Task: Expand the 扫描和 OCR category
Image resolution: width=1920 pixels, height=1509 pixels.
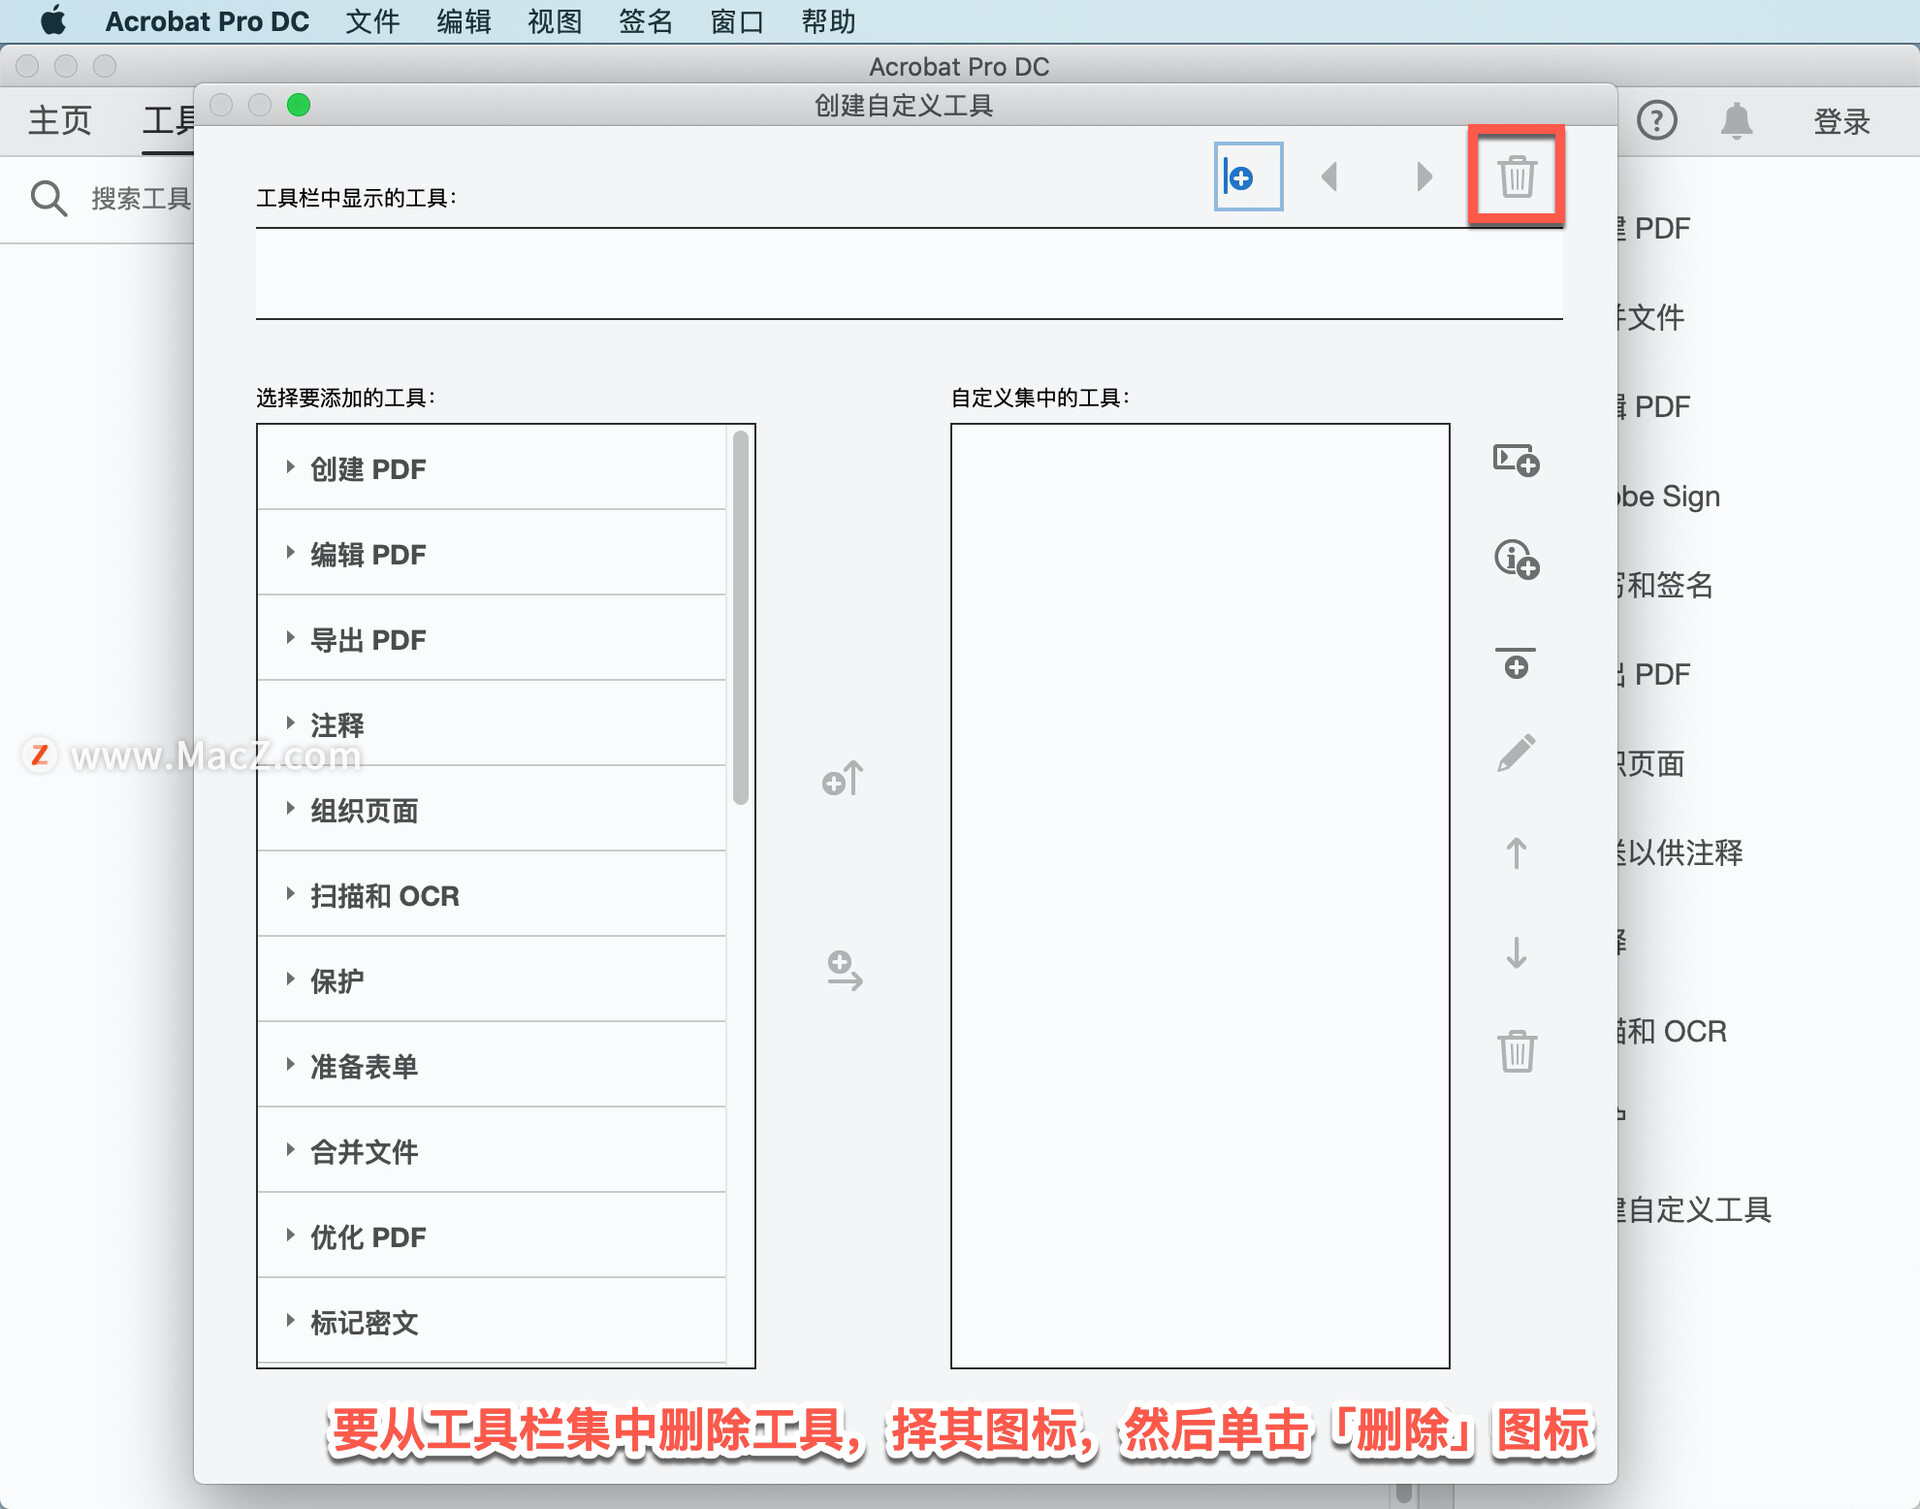Action: pyautogui.click(x=290, y=894)
